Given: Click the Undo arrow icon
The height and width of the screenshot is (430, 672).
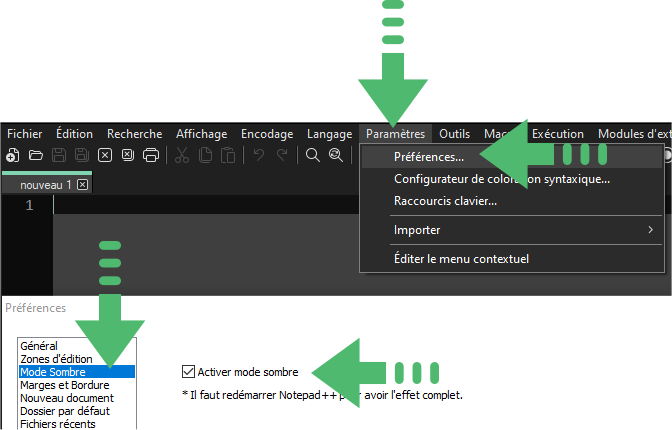Looking at the screenshot, I should [258, 155].
